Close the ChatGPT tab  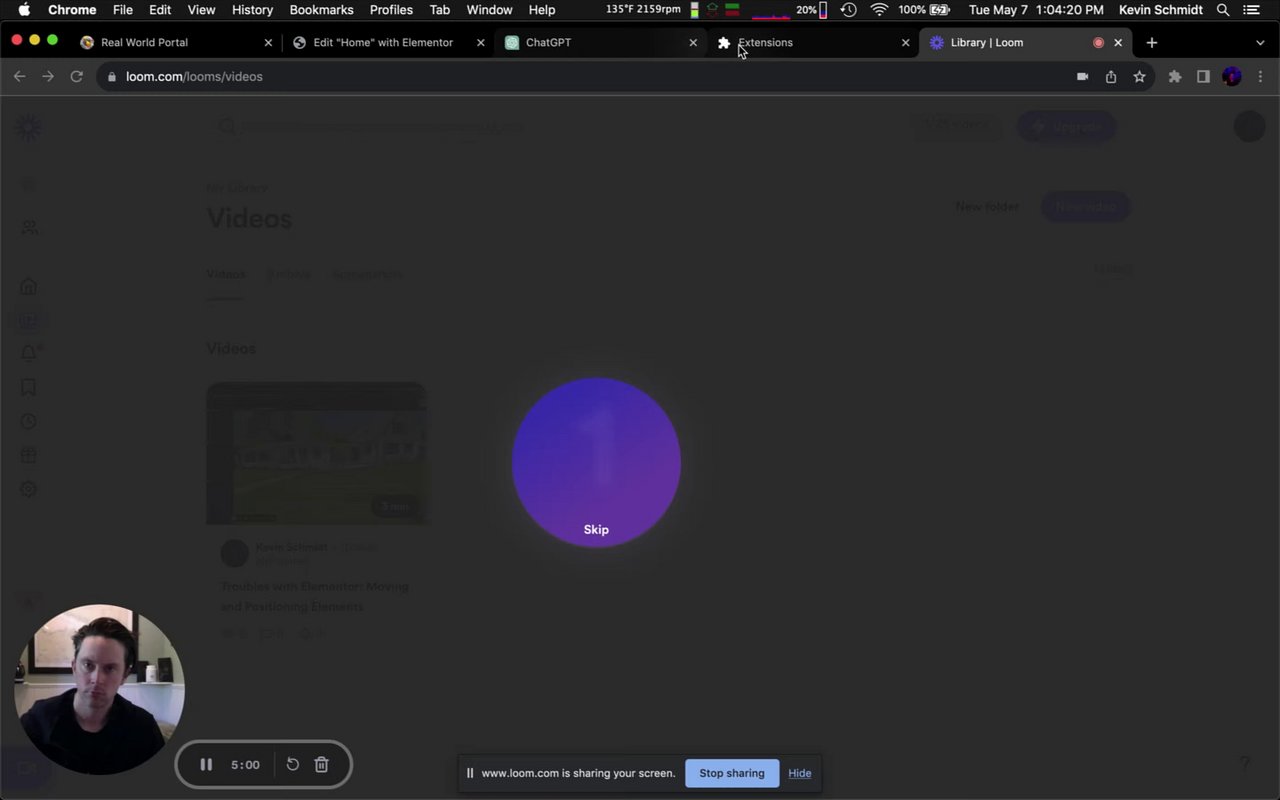[693, 43]
